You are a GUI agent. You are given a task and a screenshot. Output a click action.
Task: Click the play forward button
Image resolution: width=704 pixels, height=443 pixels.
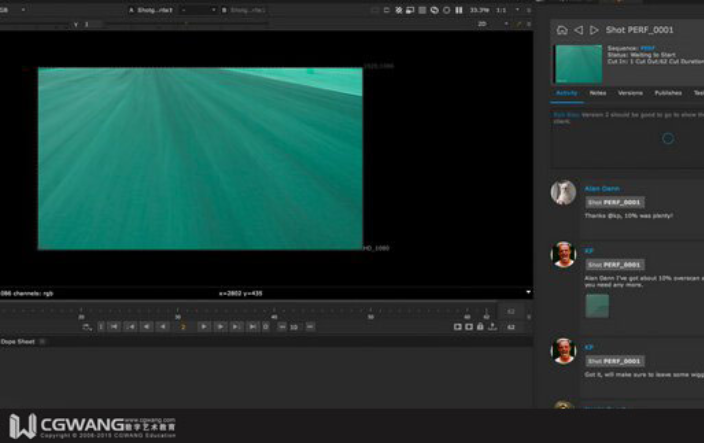click(203, 327)
